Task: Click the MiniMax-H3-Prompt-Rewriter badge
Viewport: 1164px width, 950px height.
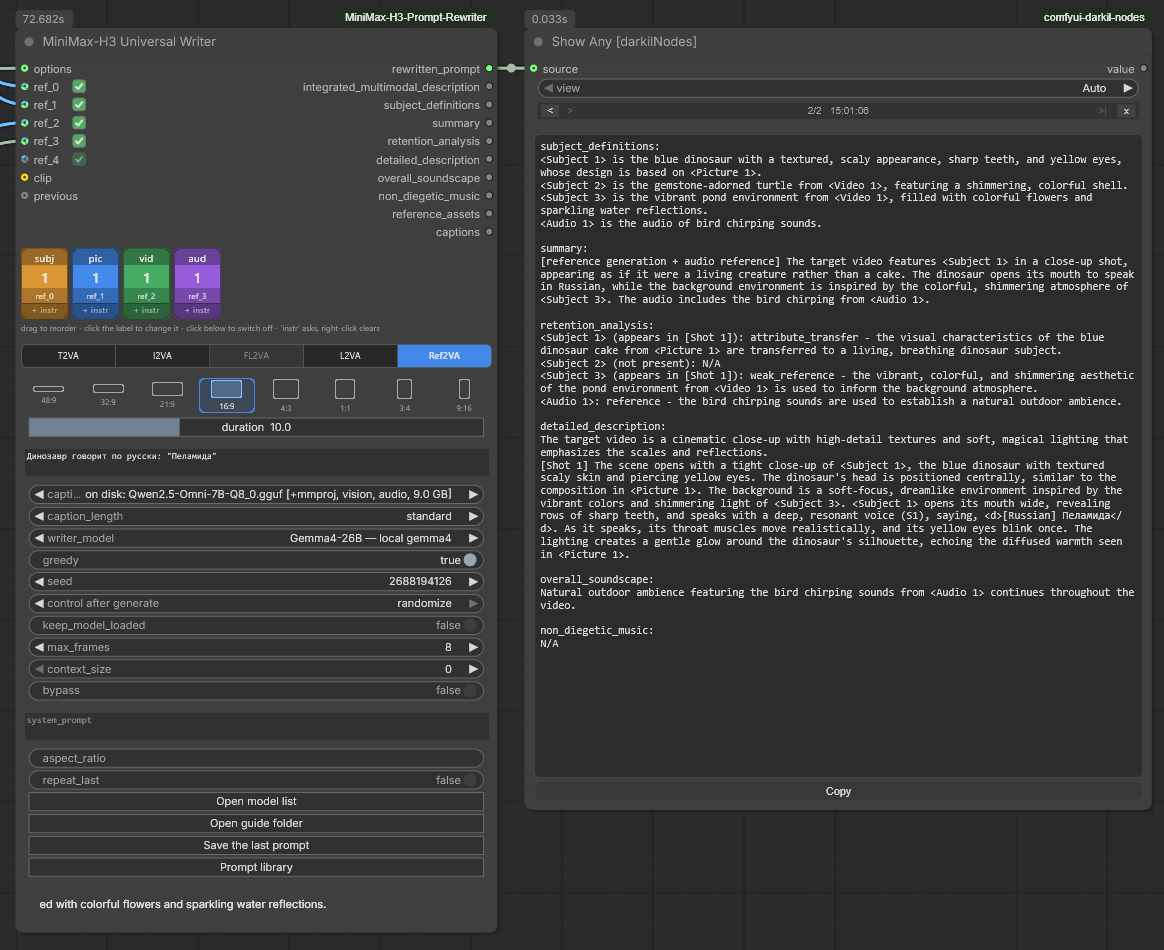Action: point(416,17)
